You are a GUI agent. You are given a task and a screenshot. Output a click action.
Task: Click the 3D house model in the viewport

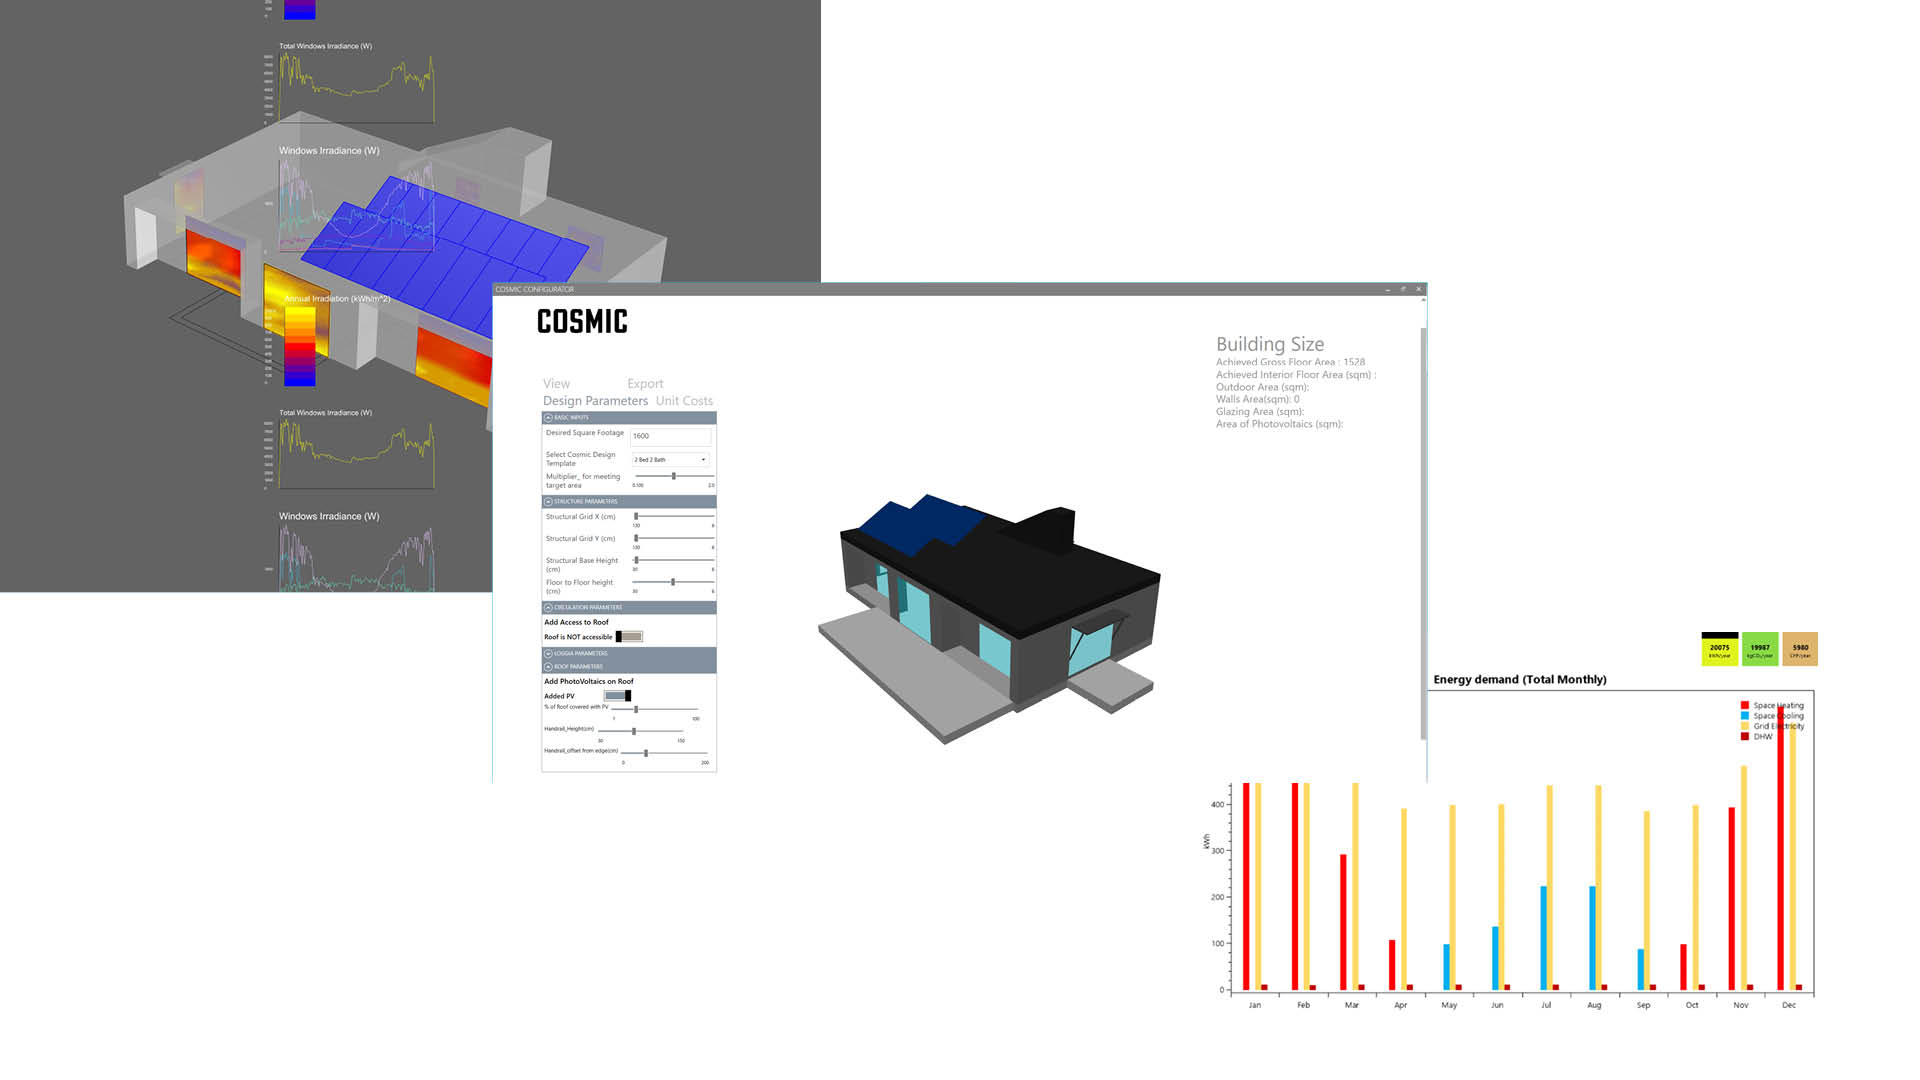pos(990,618)
